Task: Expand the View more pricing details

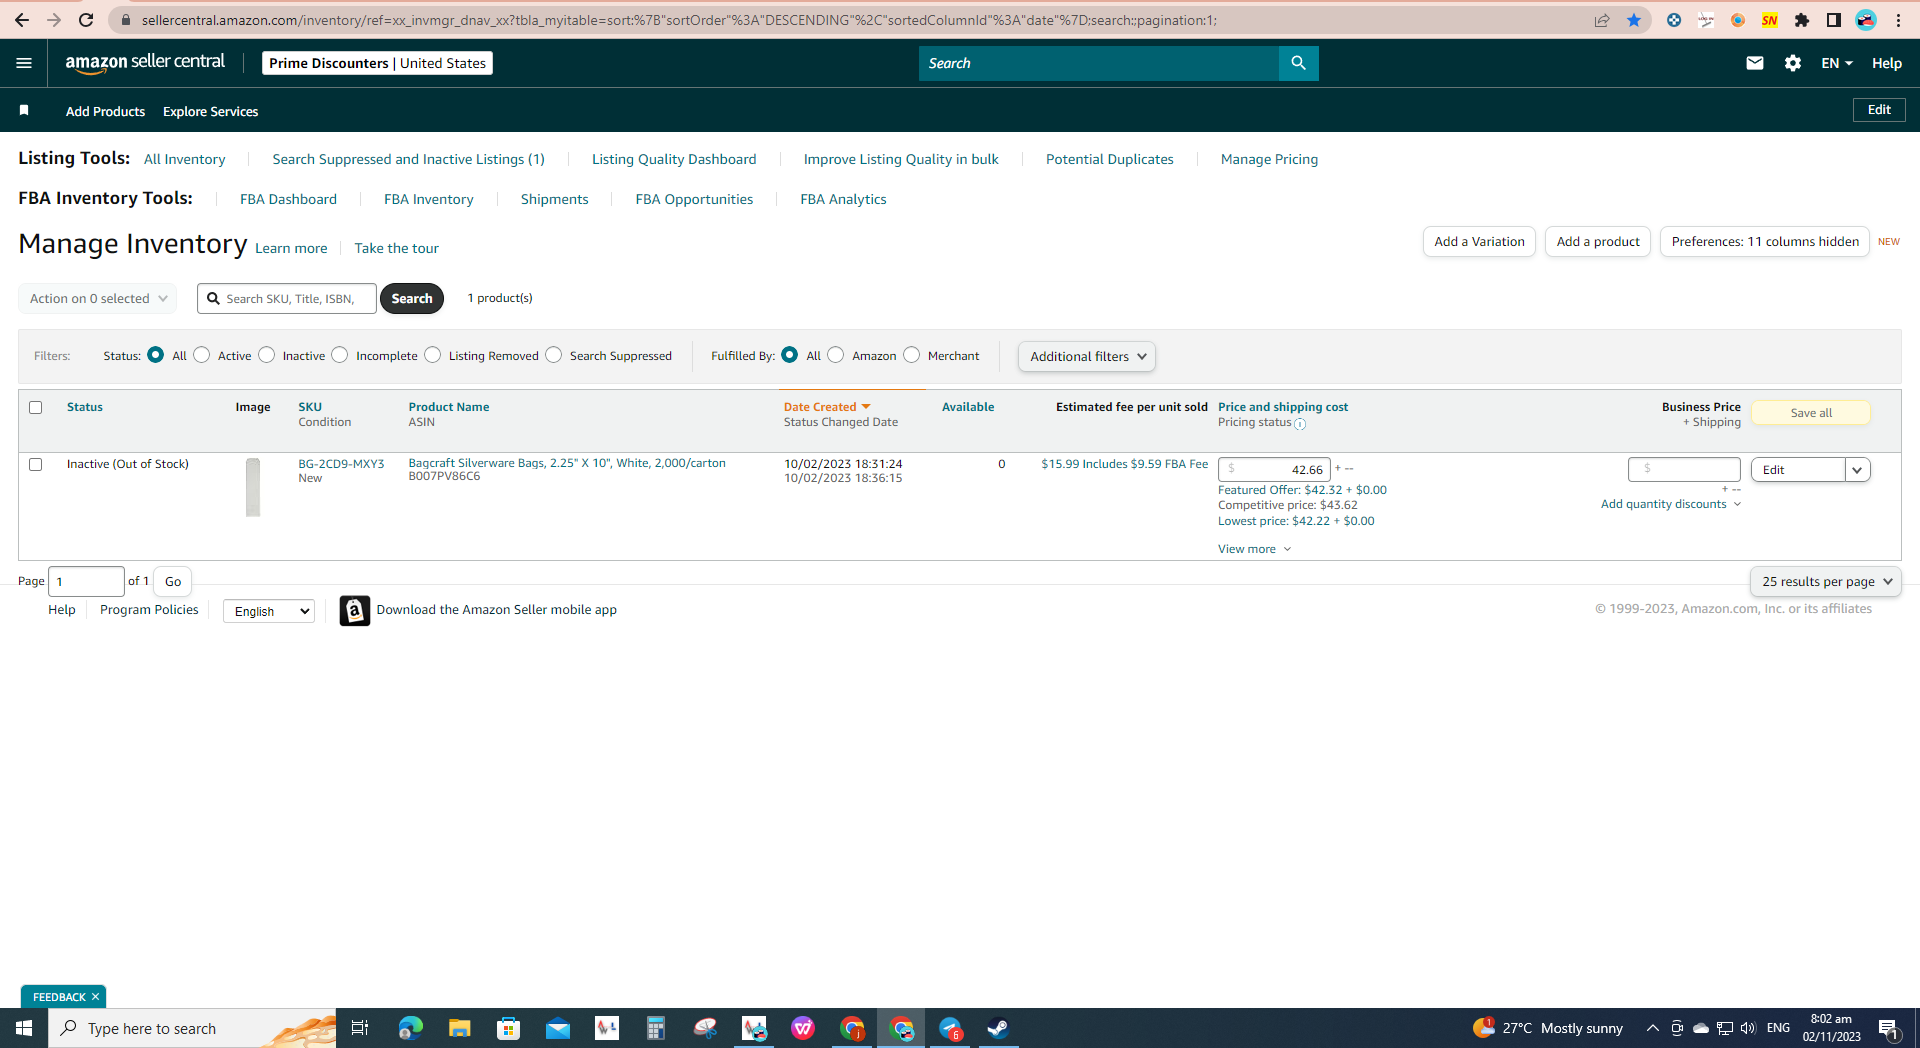Action: click(x=1255, y=549)
